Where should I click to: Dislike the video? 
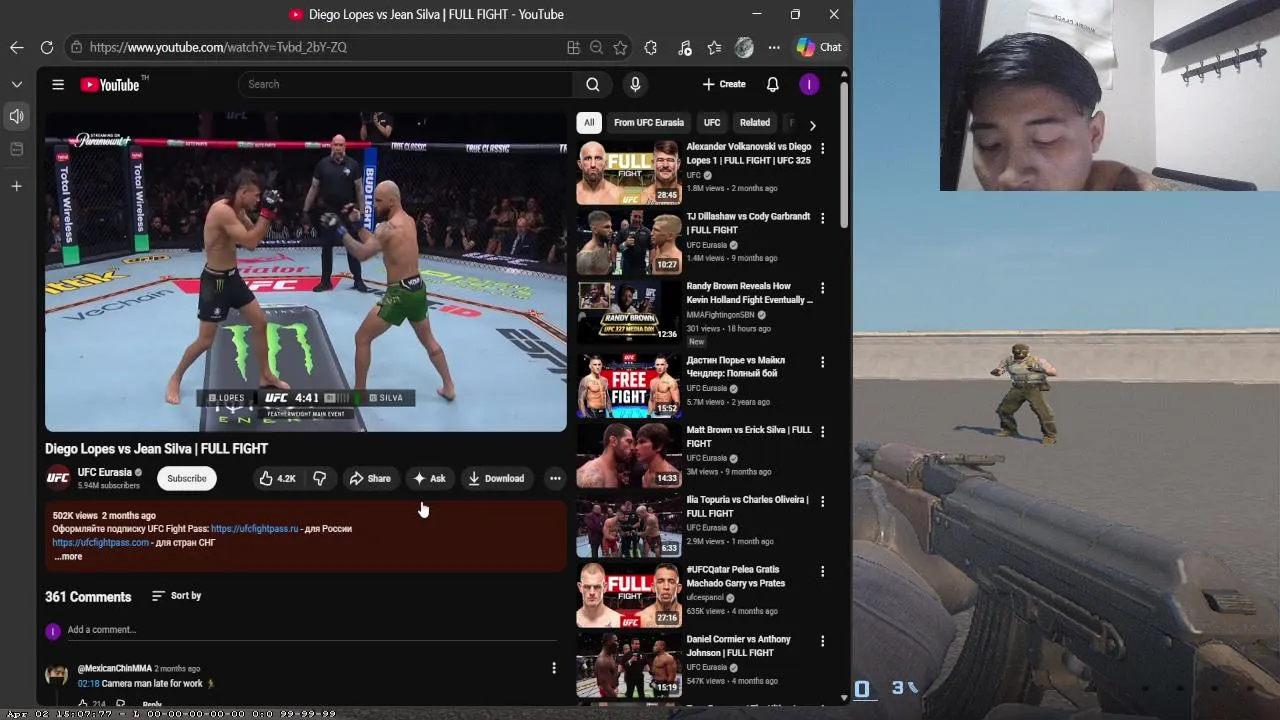coord(320,478)
